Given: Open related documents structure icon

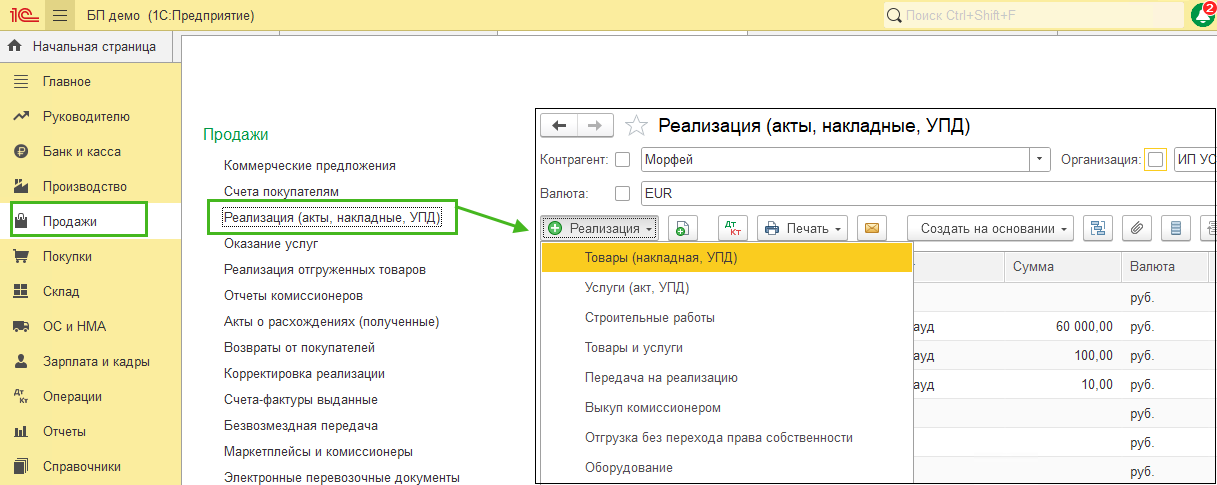Looking at the screenshot, I should 1098,228.
